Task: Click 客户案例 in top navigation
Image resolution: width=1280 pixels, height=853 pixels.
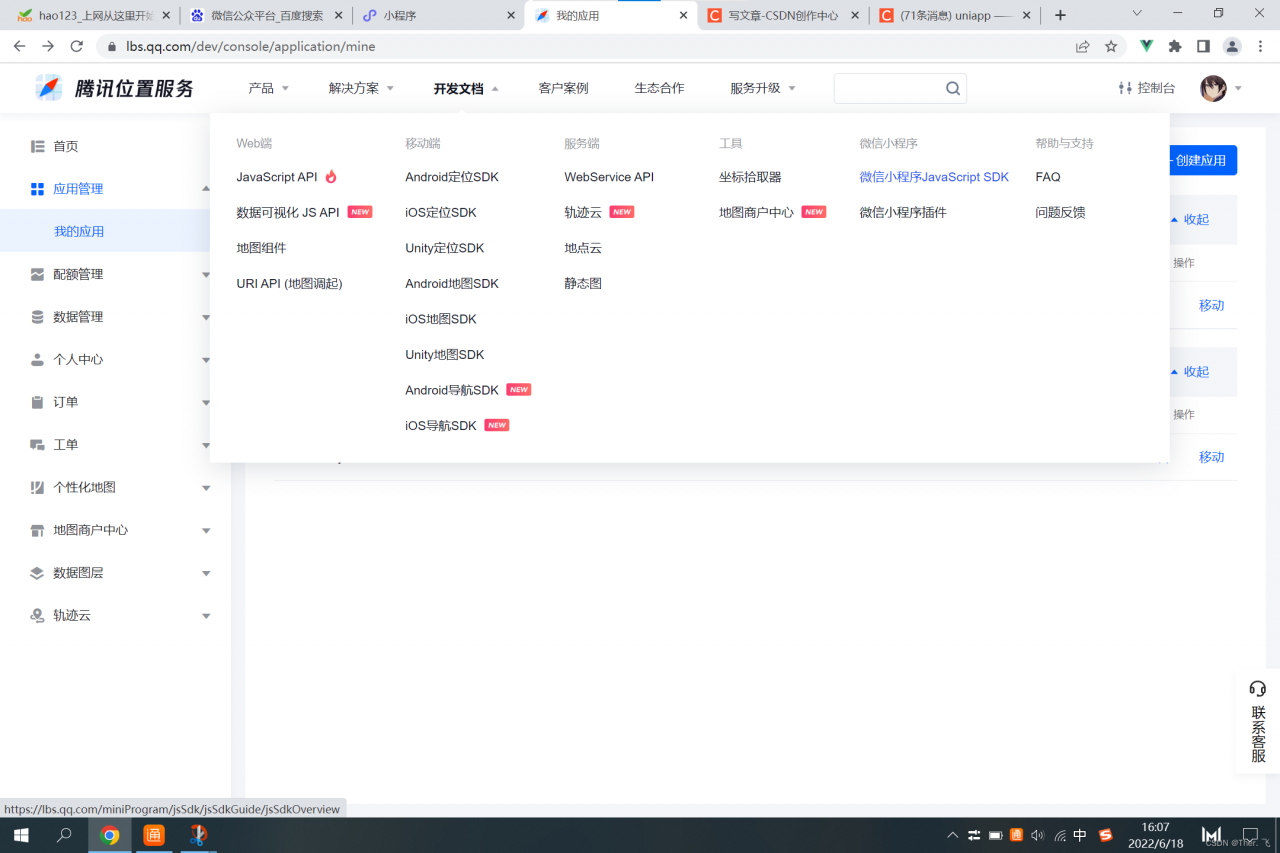Action: click(x=563, y=88)
